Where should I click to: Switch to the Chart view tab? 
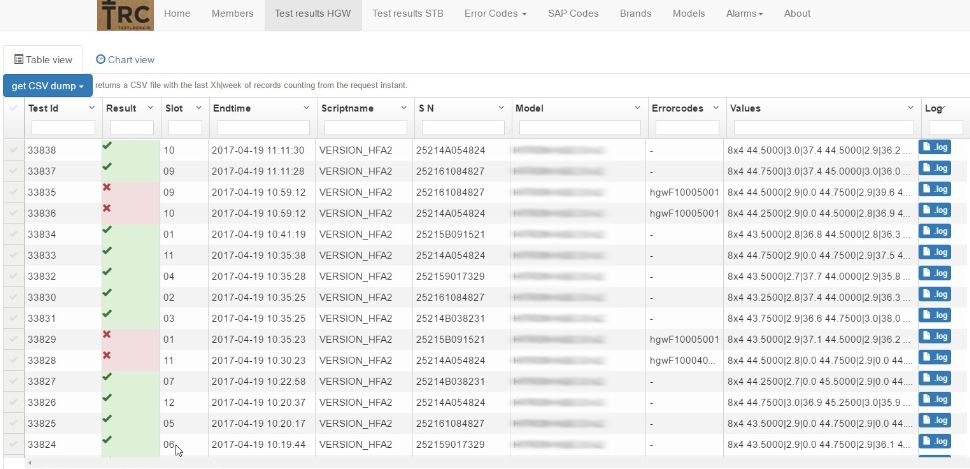(126, 60)
